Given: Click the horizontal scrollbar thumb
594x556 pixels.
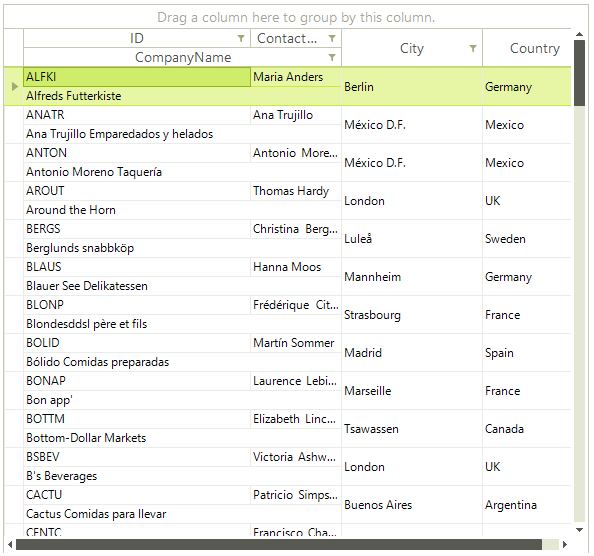Looking at the screenshot, I should (279, 545).
